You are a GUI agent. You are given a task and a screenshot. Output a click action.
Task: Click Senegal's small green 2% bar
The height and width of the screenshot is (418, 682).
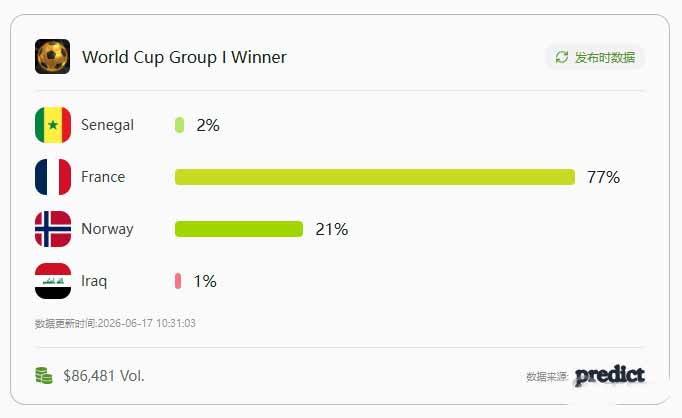pyautogui.click(x=179, y=125)
